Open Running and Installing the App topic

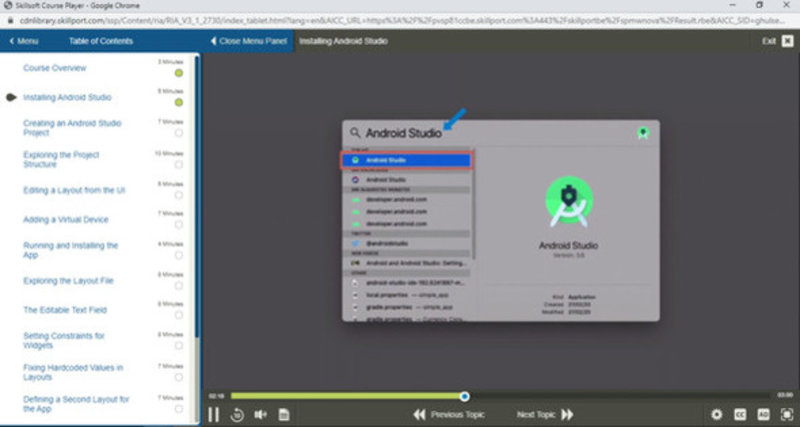70,250
